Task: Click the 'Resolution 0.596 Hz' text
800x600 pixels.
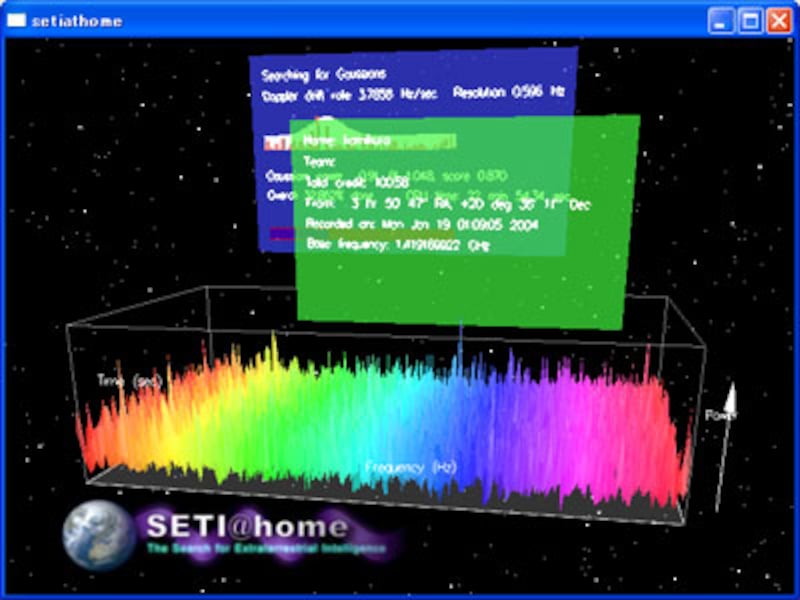Action: (x=508, y=92)
